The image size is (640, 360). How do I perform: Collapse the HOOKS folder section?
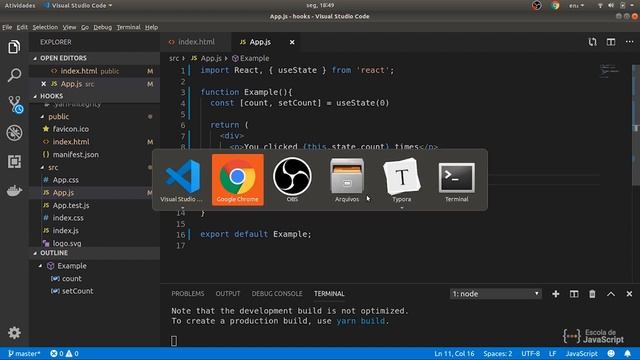click(35, 96)
